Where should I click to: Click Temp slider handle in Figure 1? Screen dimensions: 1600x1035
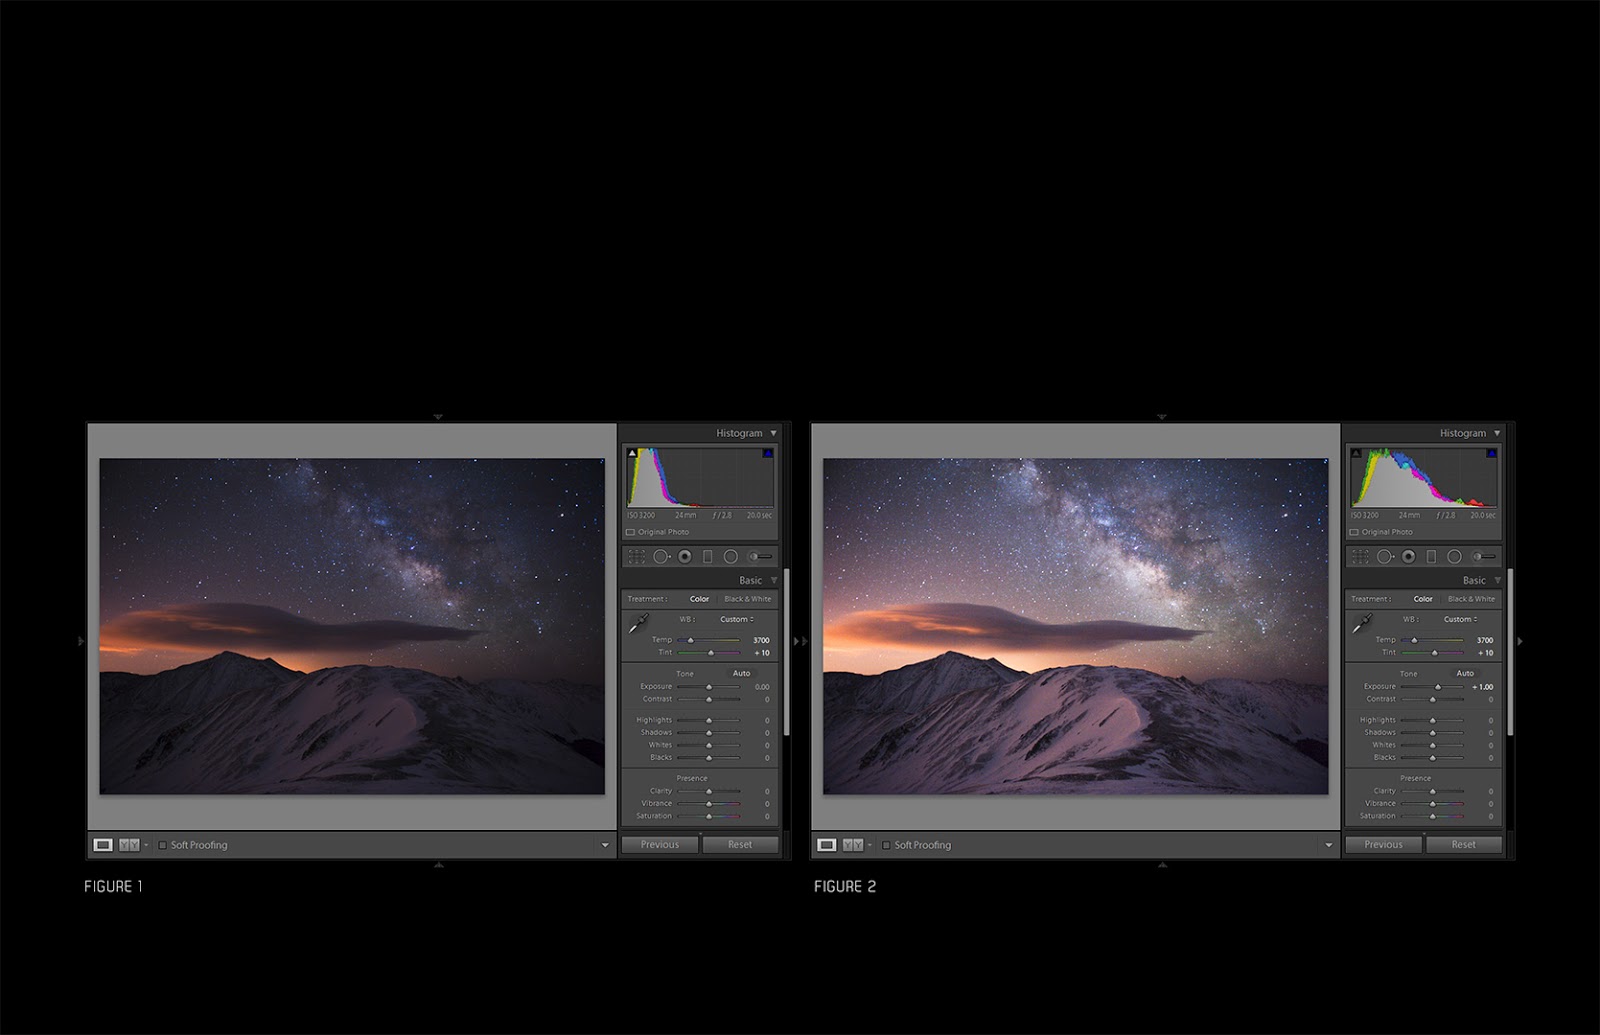pos(690,640)
